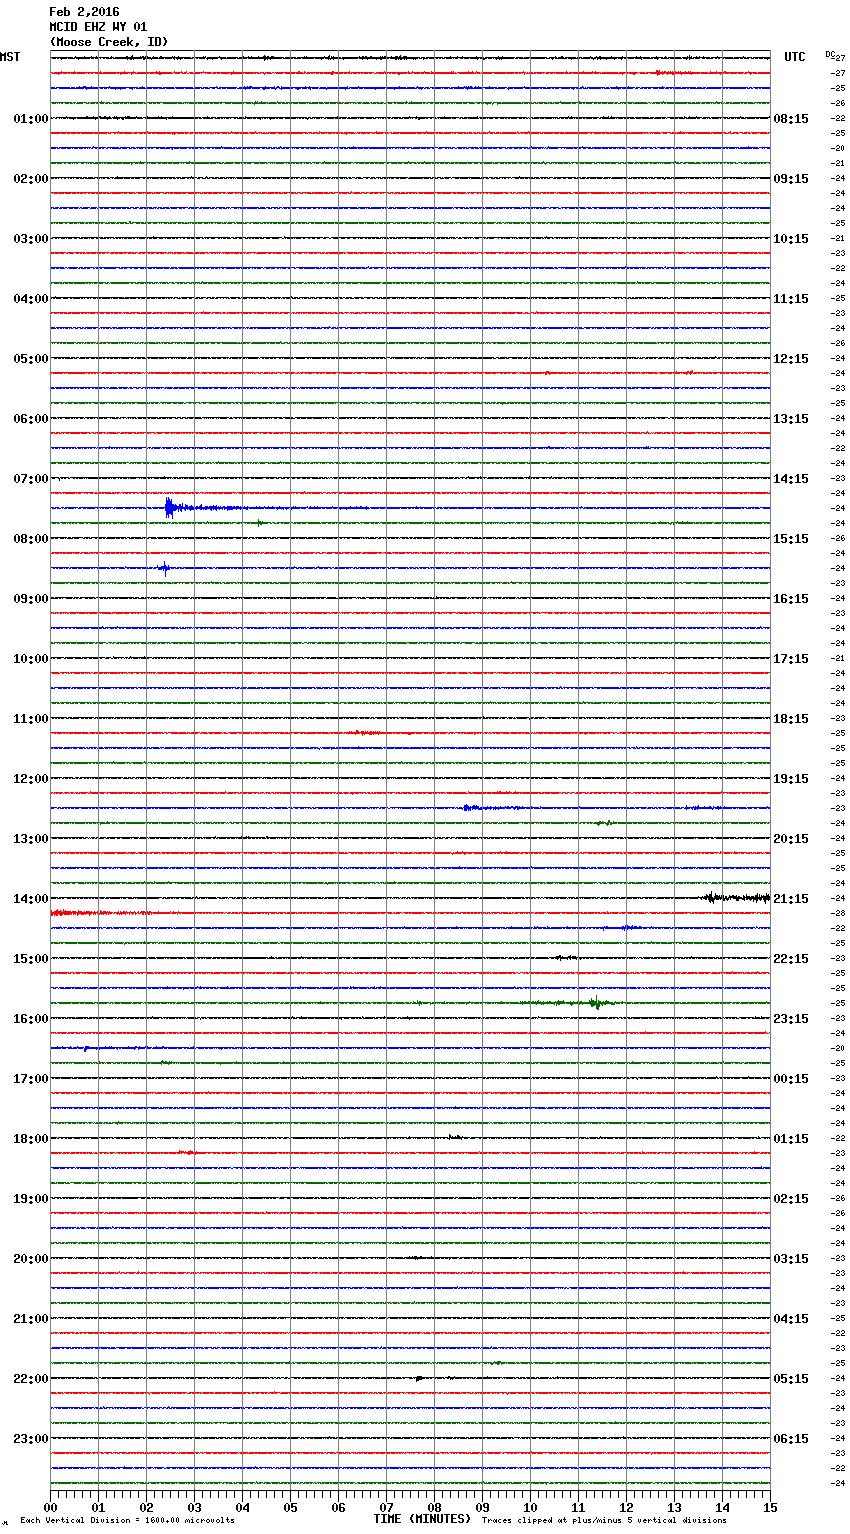The width and height of the screenshot is (850, 1534).
Task: Click the (Moose Creek, ID) location label
Action: click(109, 42)
